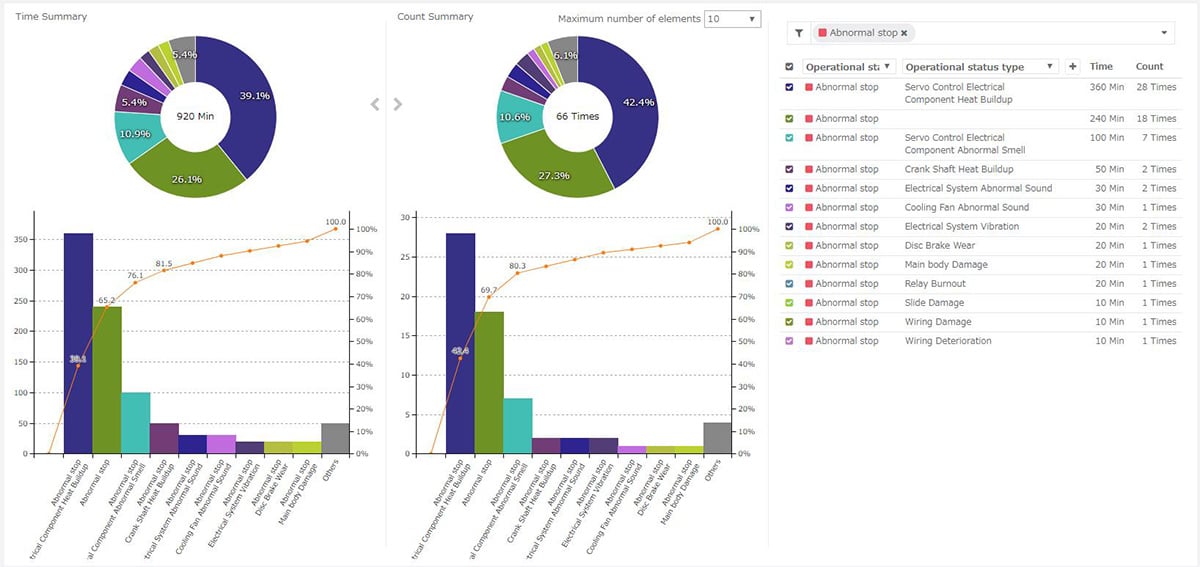Click the filter funnel icon
Viewport: 1200px width, 567px height.
[799, 33]
